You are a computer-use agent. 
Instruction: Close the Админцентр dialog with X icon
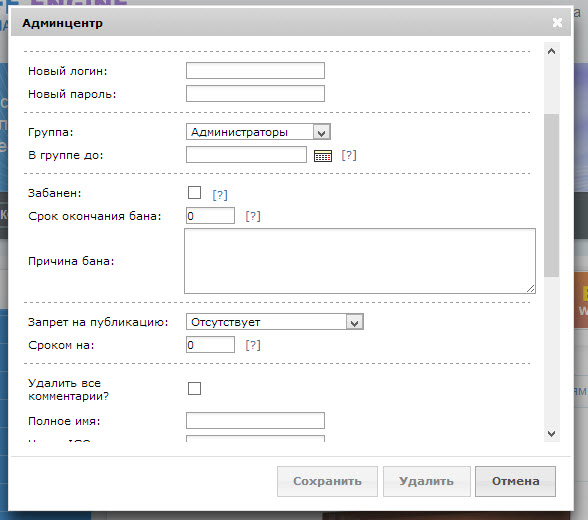pyautogui.click(x=557, y=23)
